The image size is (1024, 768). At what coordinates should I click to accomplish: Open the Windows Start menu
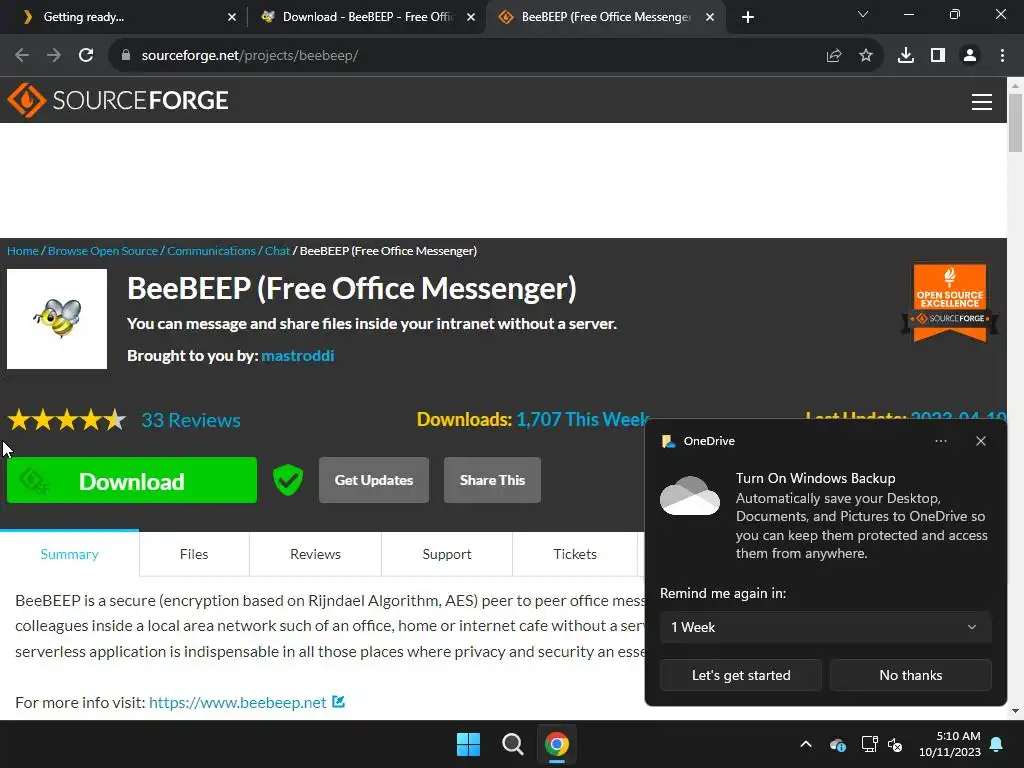[x=468, y=744]
